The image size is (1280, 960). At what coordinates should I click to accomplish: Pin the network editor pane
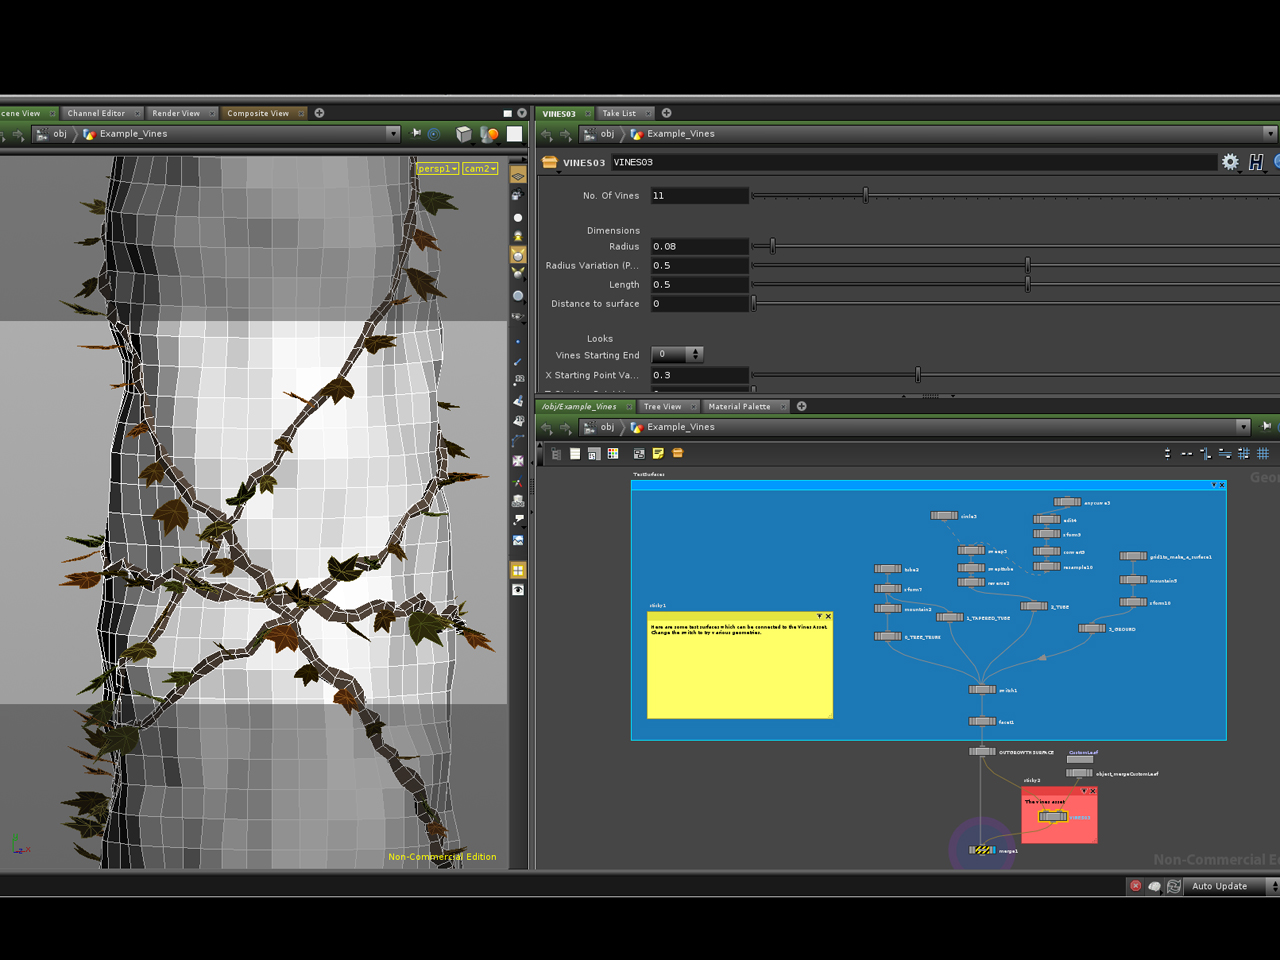point(1266,427)
